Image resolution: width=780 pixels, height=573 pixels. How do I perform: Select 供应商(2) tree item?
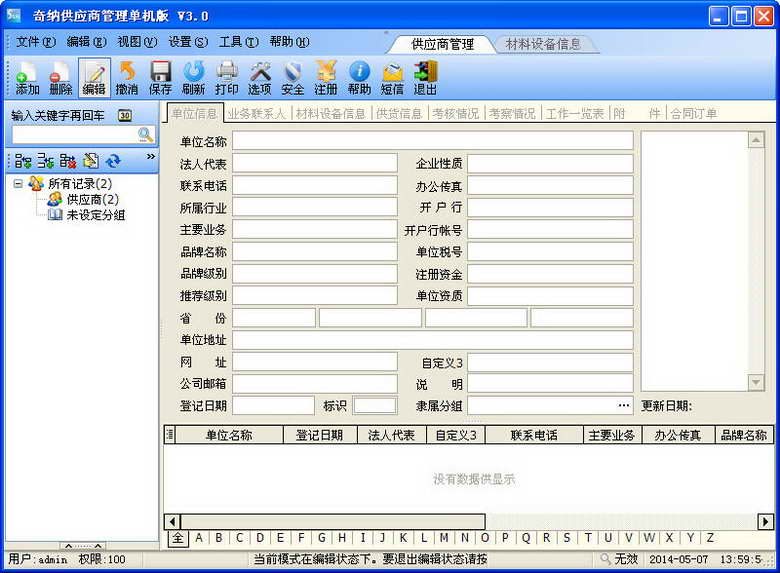pyautogui.click(x=93, y=199)
